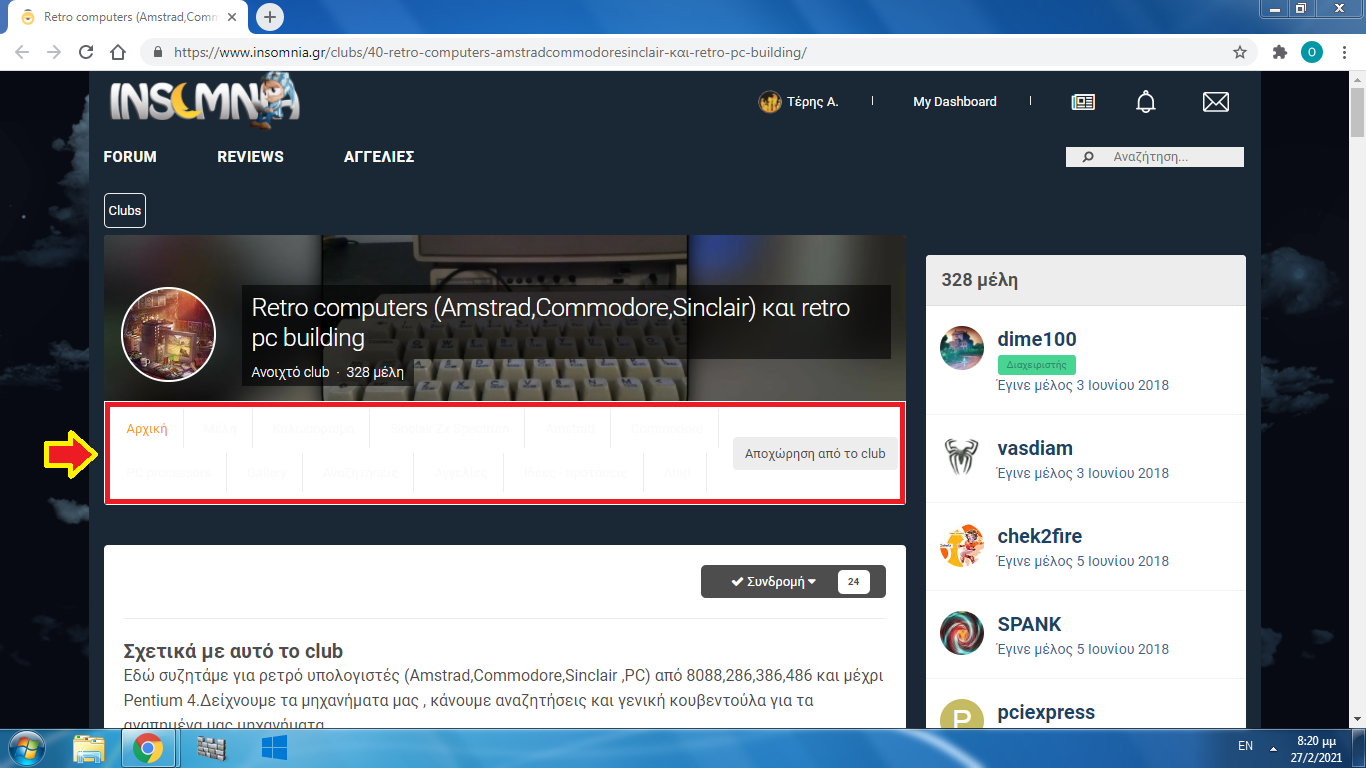
Task: Open Chrome three-dot menu
Action: [x=1343, y=52]
